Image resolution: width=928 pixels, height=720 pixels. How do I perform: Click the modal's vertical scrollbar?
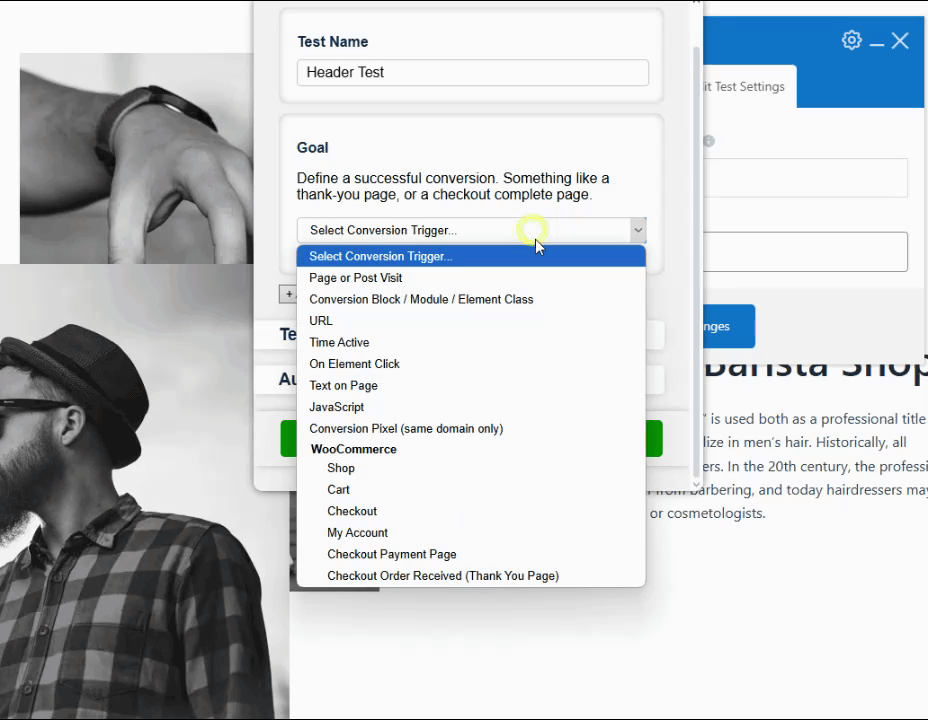(697, 250)
